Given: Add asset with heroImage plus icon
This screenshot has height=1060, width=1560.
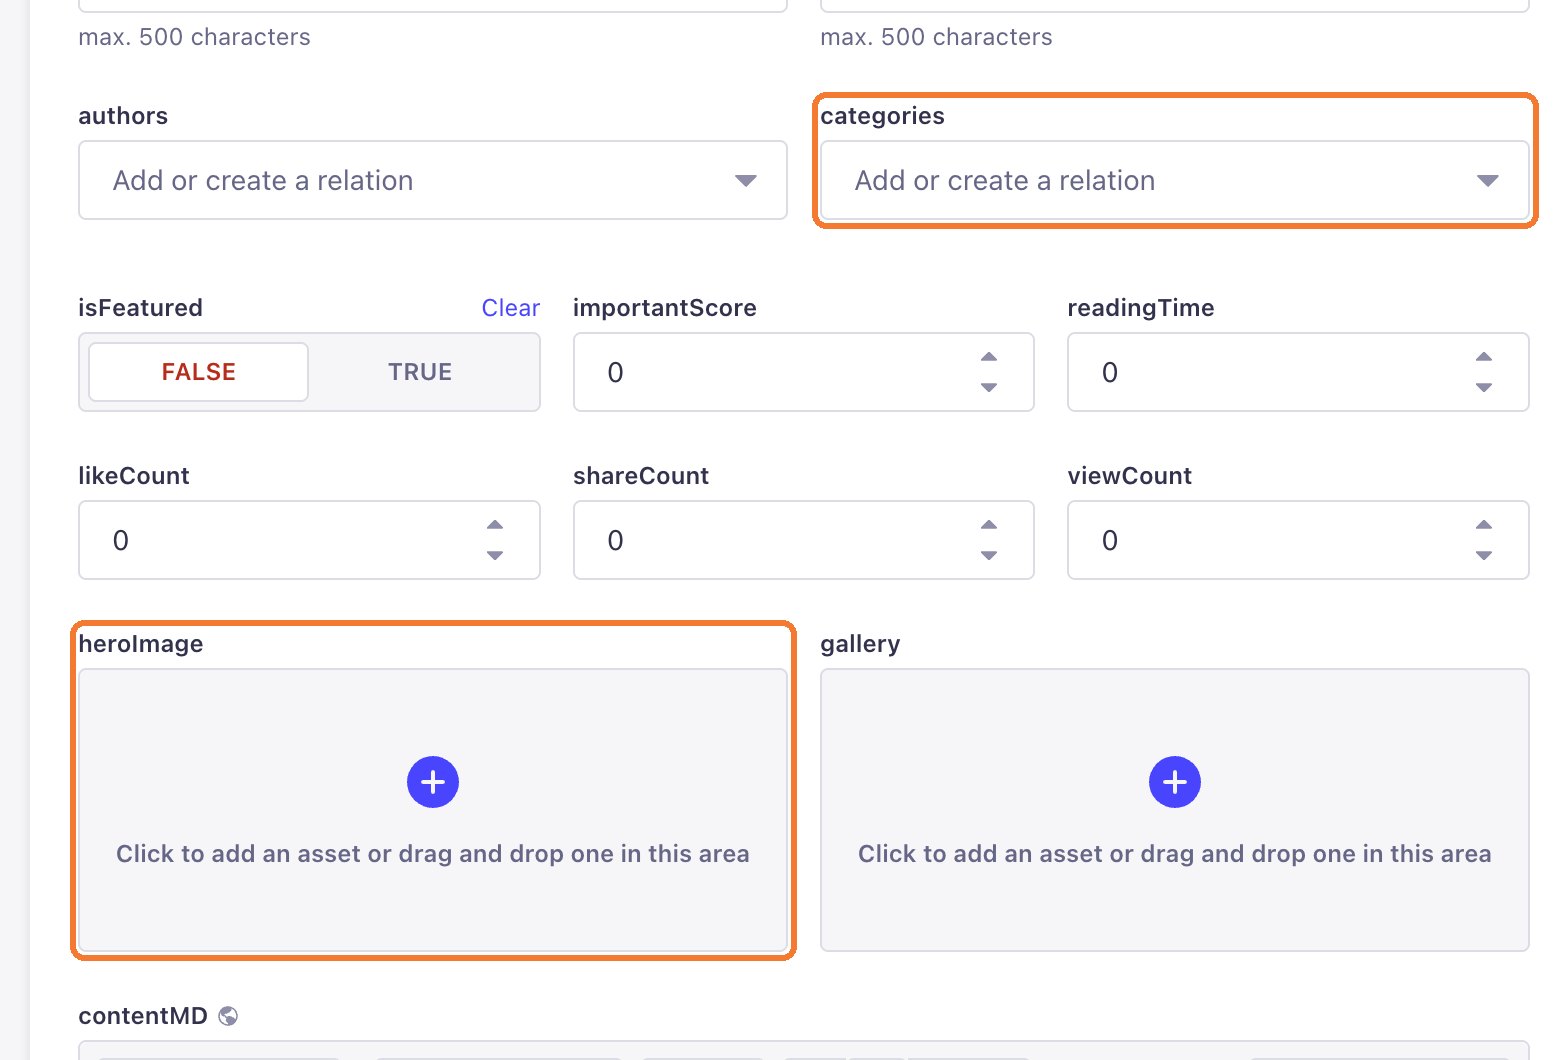Looking at the screenshot, I should coord(433,782).
